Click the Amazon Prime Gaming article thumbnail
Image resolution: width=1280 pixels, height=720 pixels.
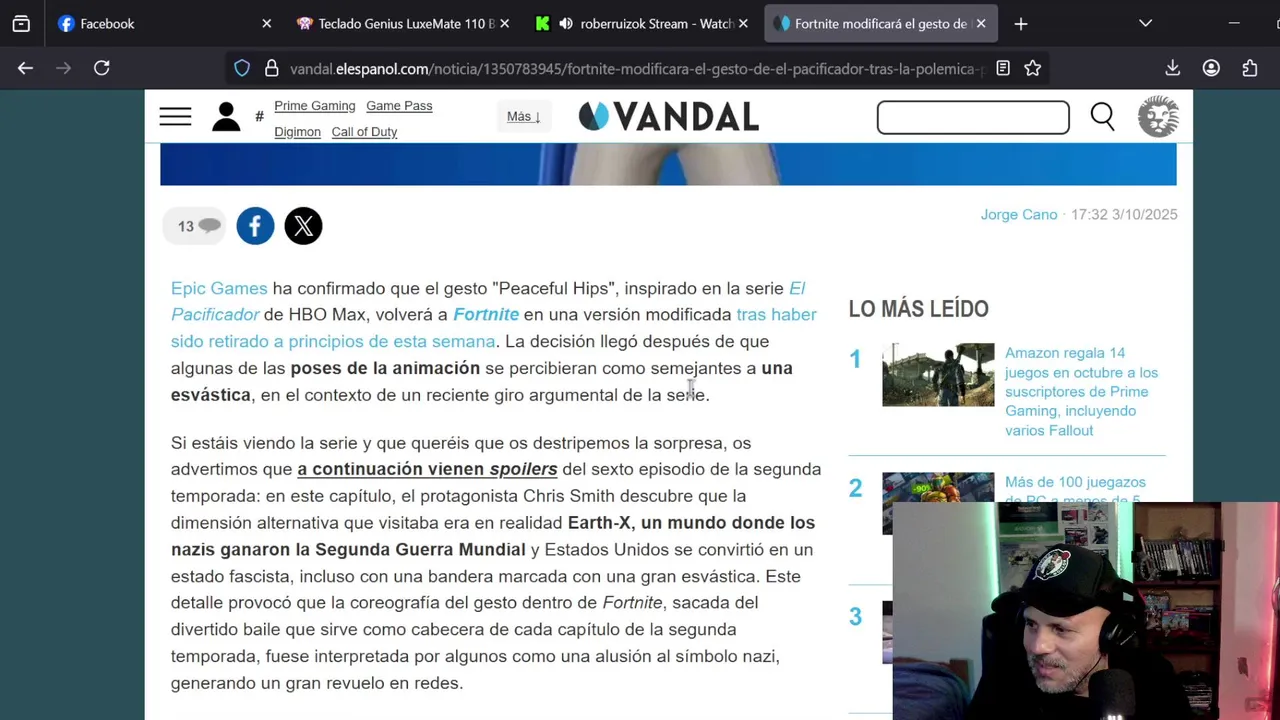pos(938,375)
